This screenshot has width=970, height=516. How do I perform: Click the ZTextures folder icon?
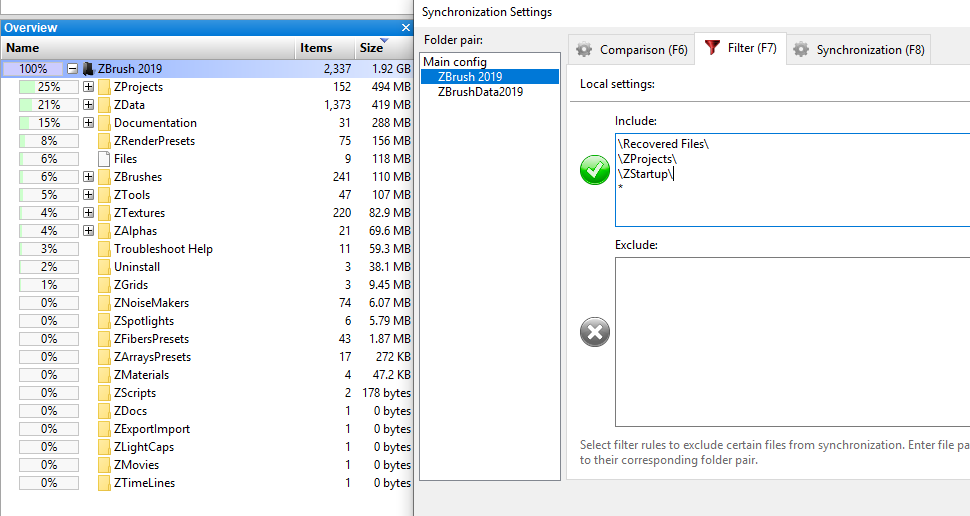104,212
